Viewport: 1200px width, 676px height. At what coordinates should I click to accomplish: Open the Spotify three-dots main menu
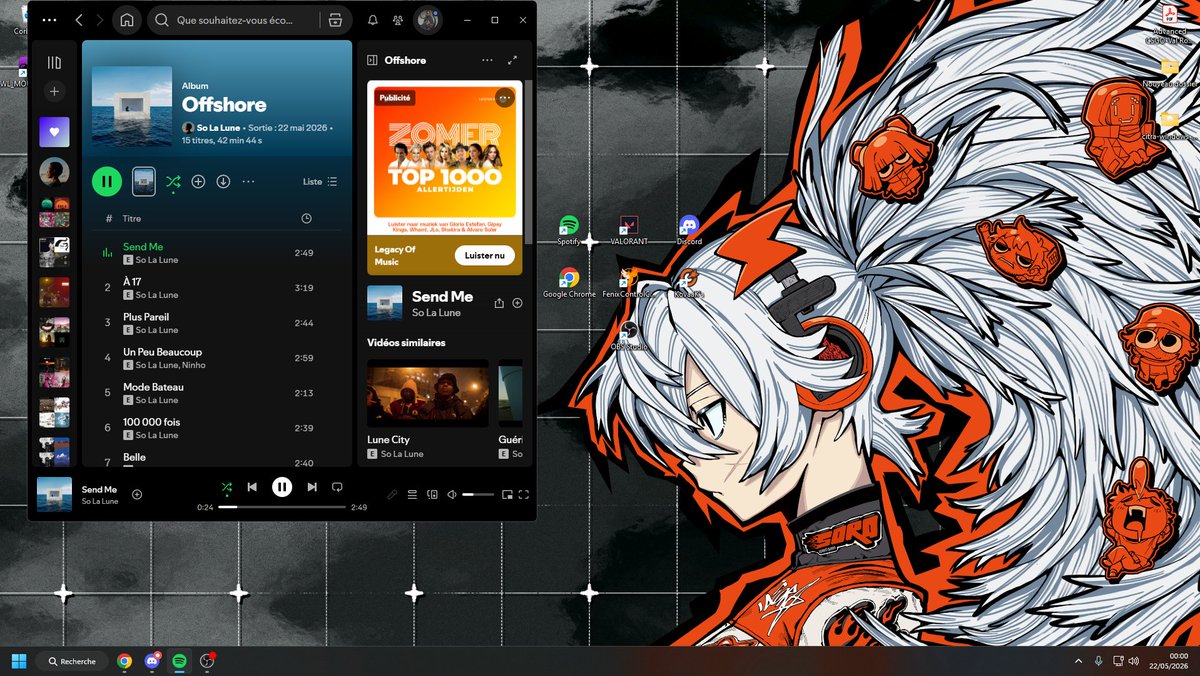49,20
